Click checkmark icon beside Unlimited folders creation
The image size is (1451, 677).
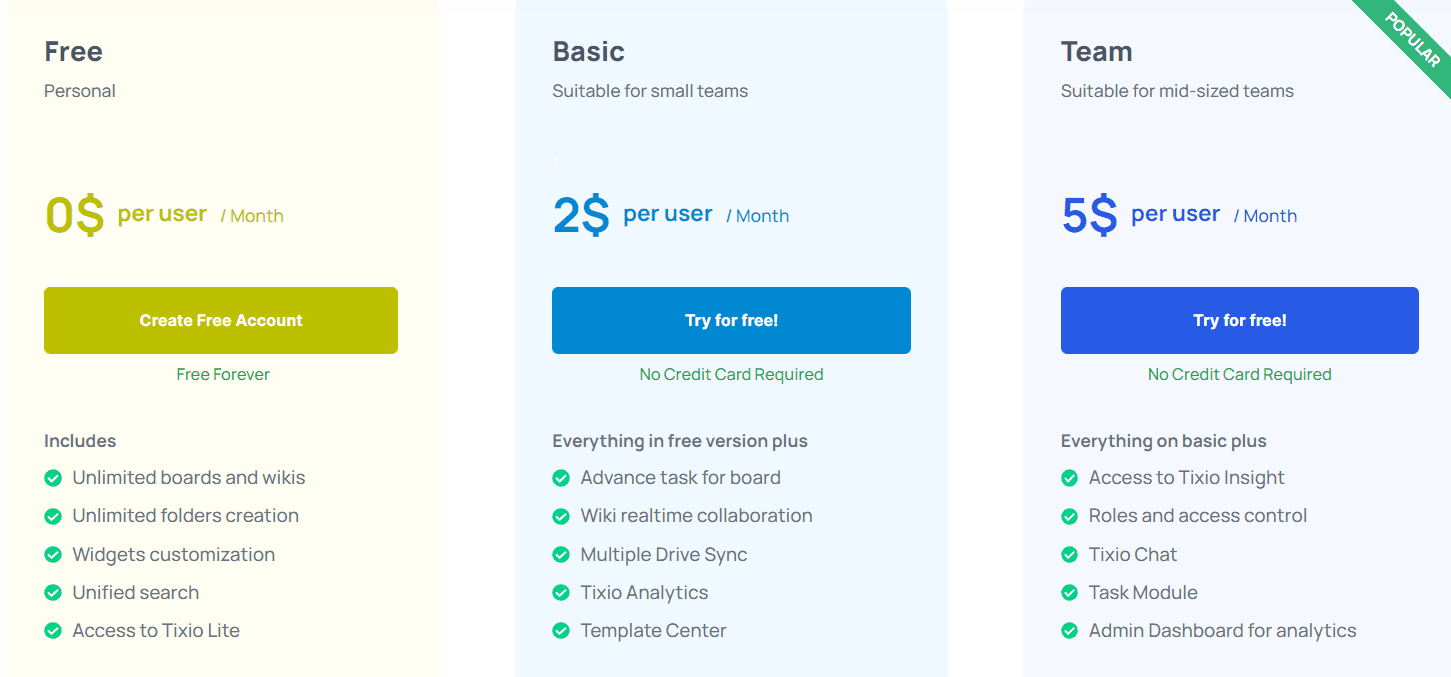pos(53,516)
